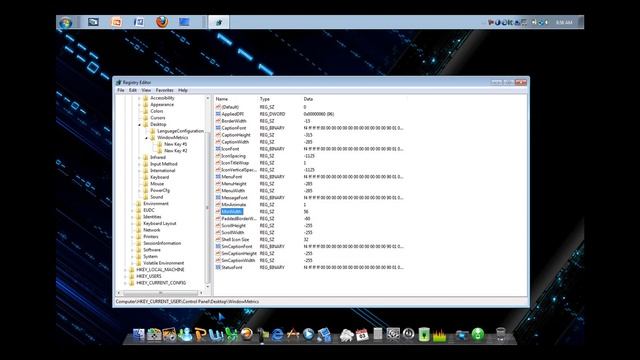
Task: Select the MinAnimate value name
Action: click(234, 204)
